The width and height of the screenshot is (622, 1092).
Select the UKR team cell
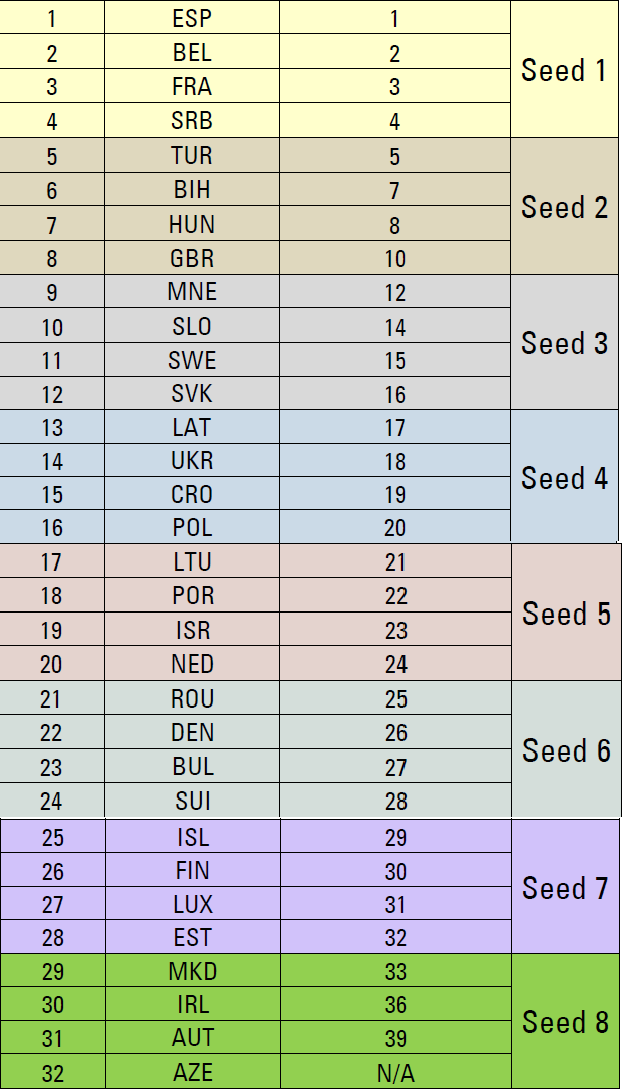pyautogui.click(x=192, y=461)
